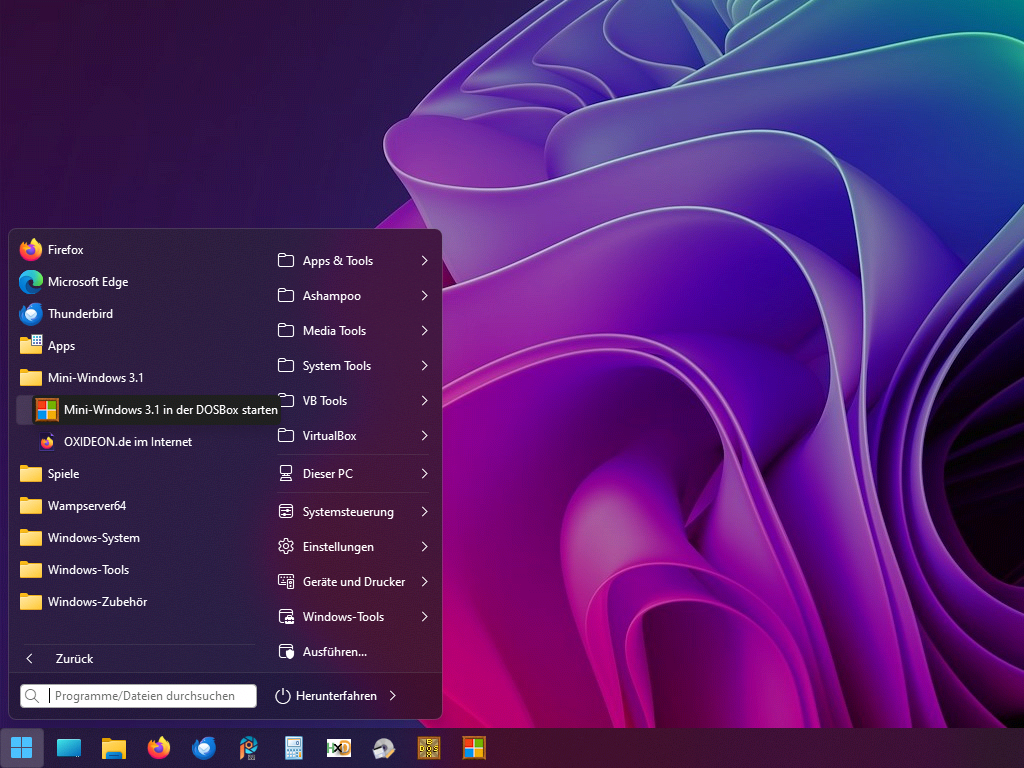Click the Programme/Dateien durchsuchen search field
1024x768 pixels.
click(x=138, y=696)
